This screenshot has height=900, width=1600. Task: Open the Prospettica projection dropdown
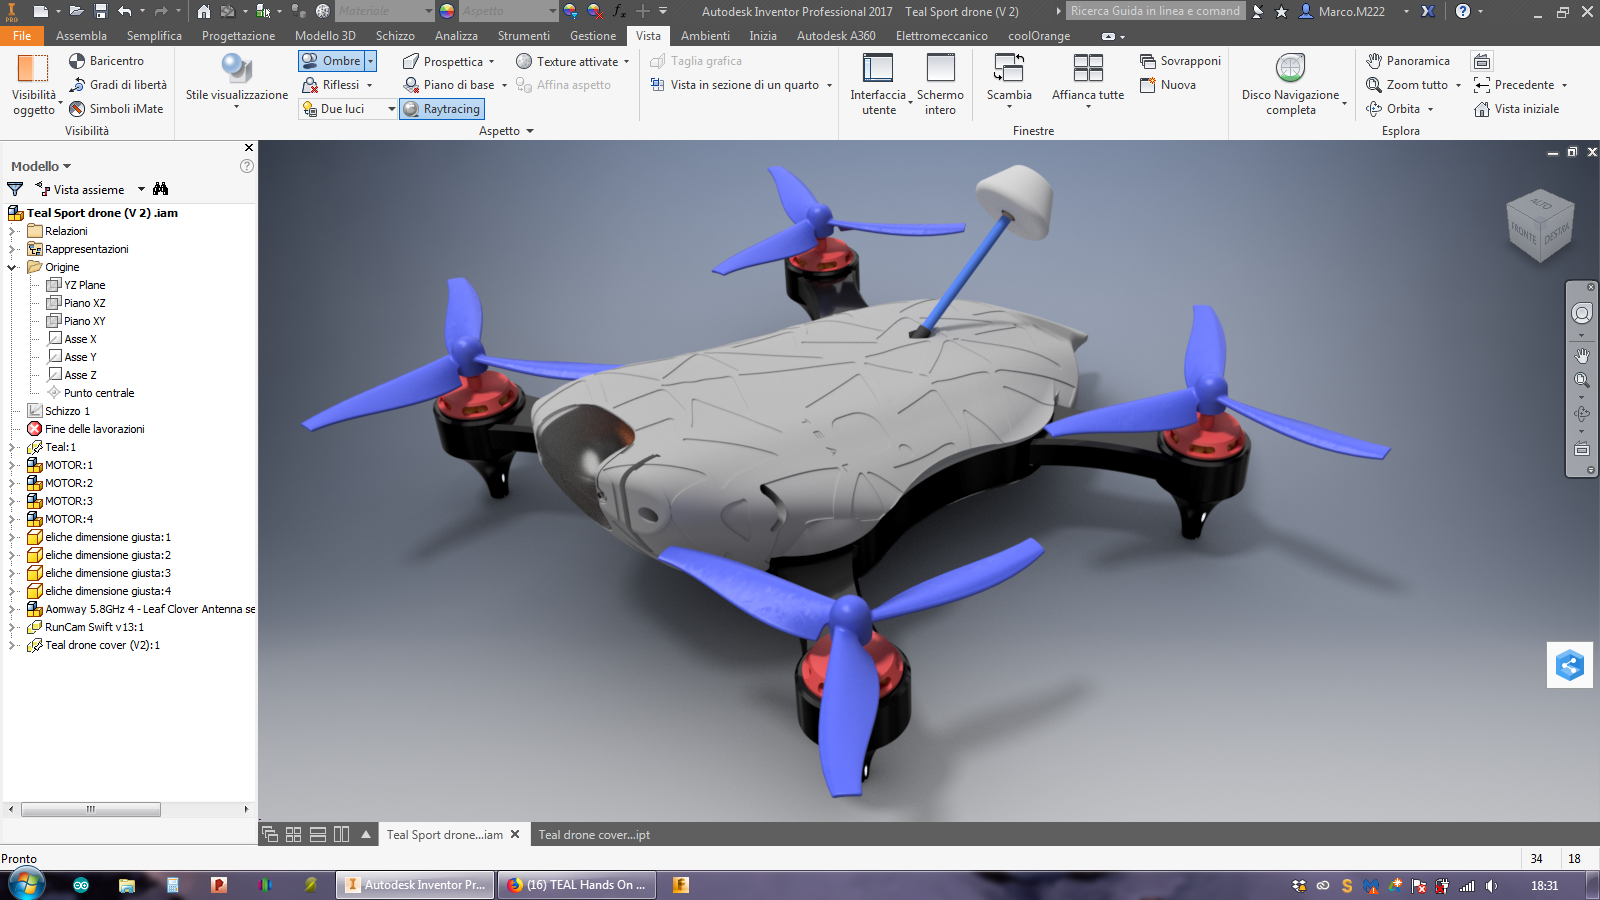click(x=491, y=62)
